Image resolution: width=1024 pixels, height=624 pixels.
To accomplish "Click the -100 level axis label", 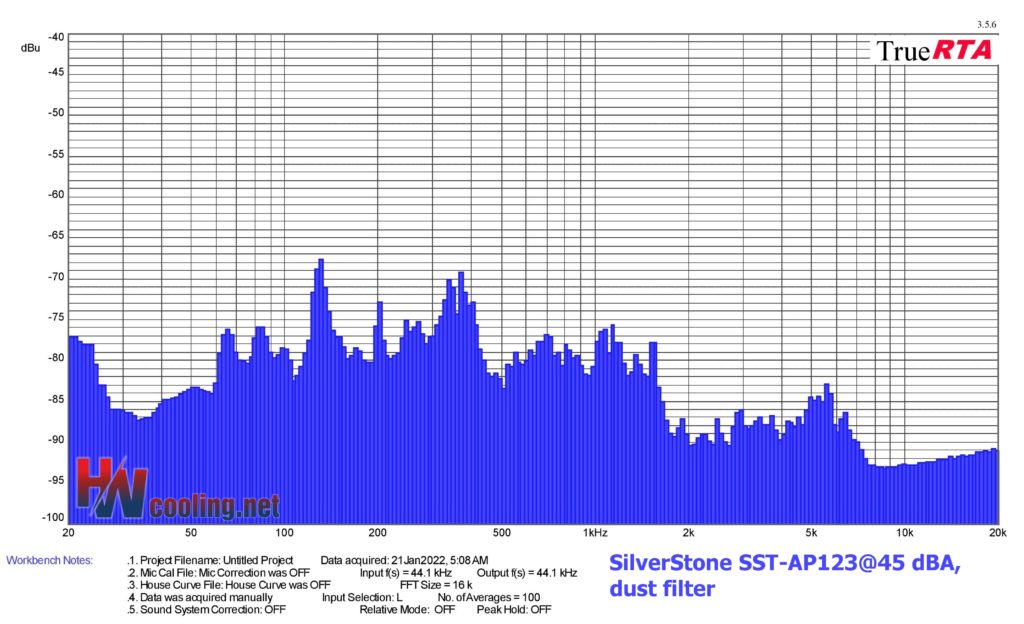I will 54,518.
